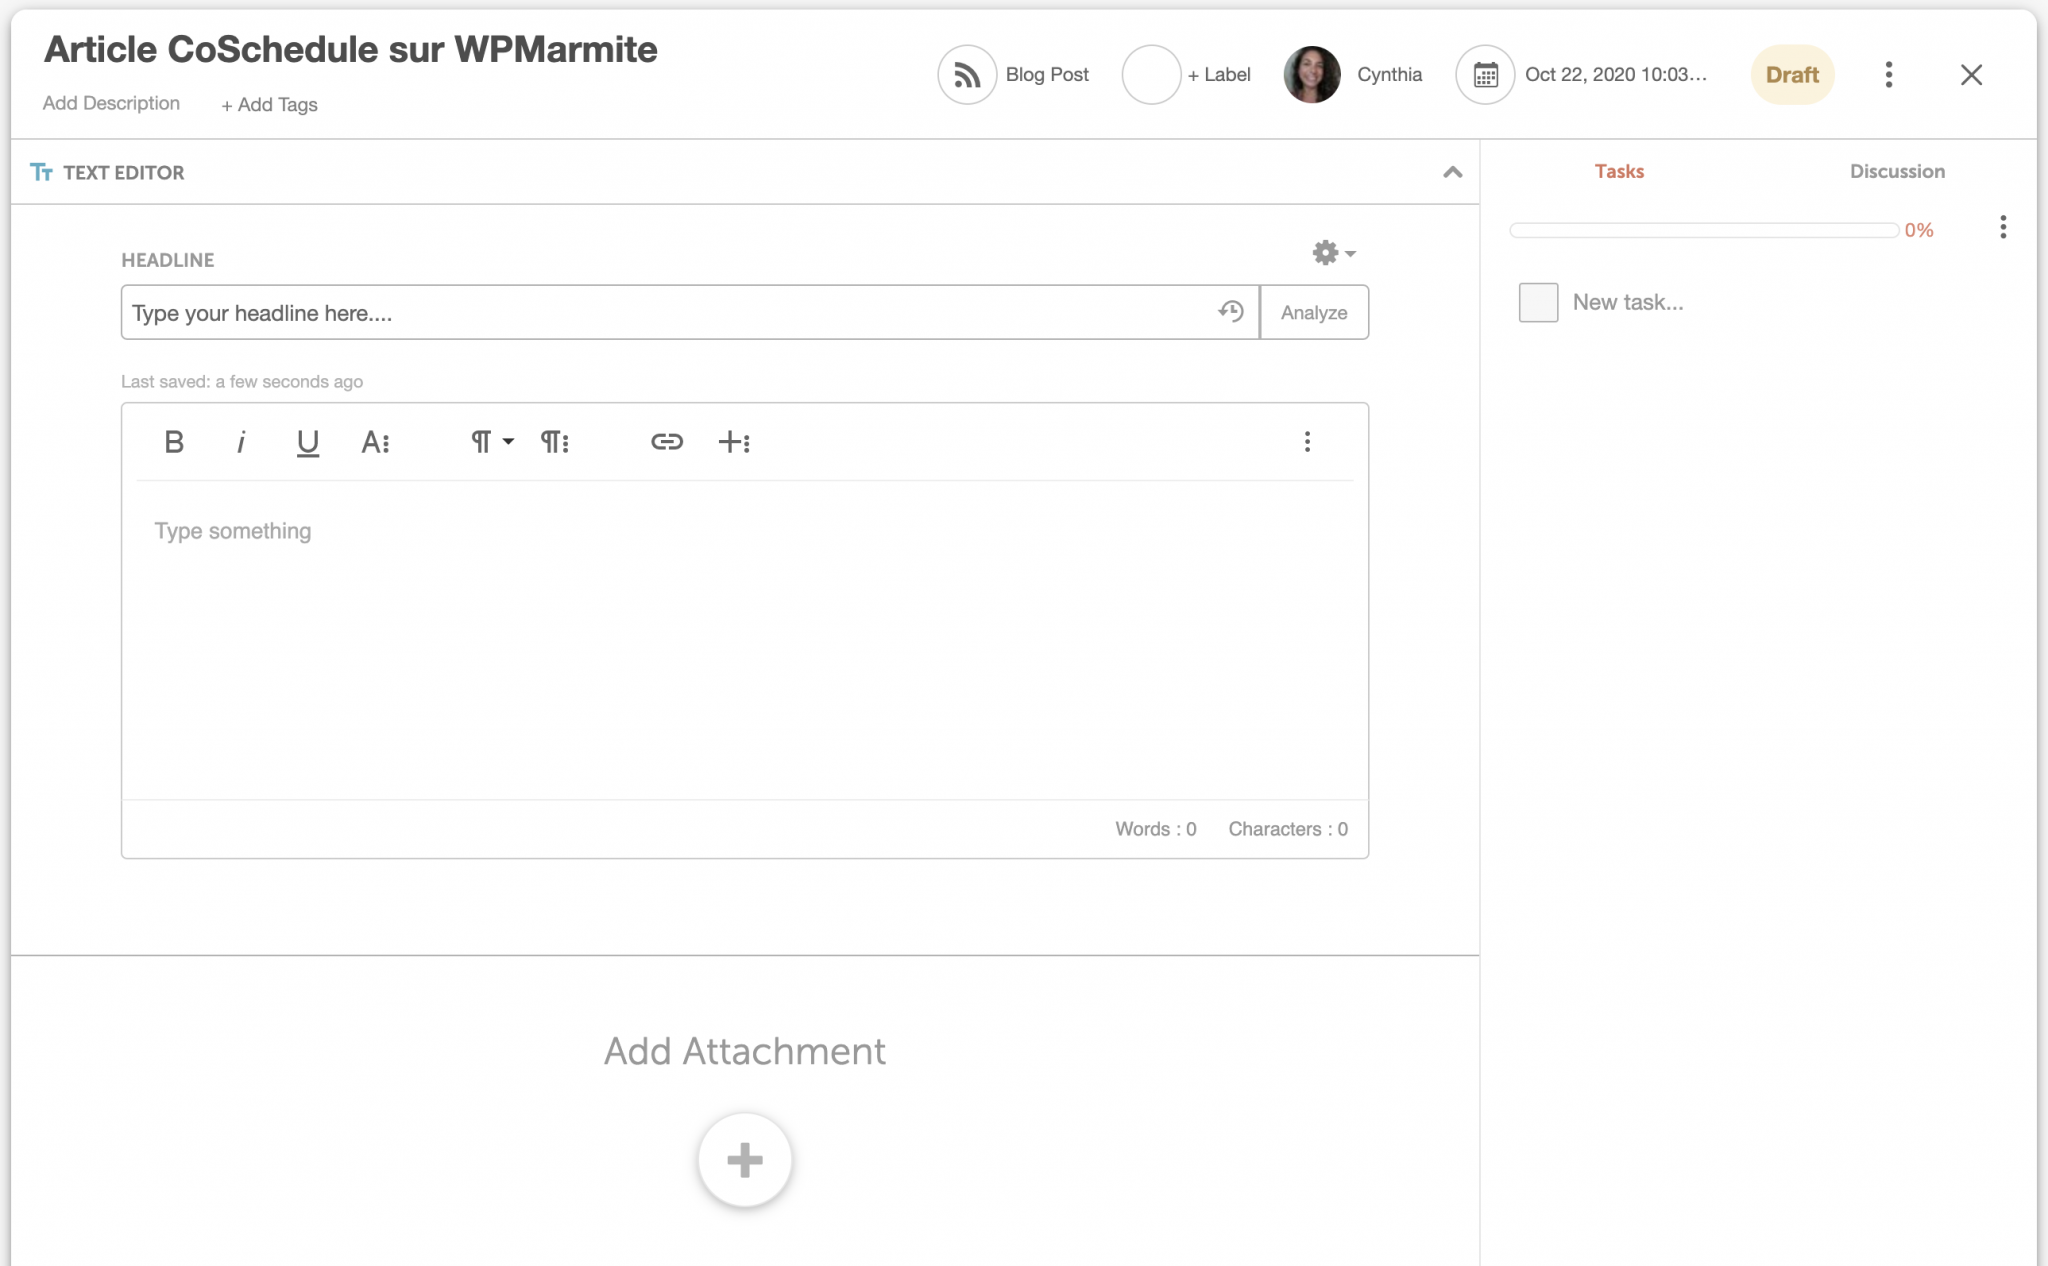Viewport: 2048px width, 1266px height.
Task: Toggle italic formatting
Action: [x=240, y=442]
